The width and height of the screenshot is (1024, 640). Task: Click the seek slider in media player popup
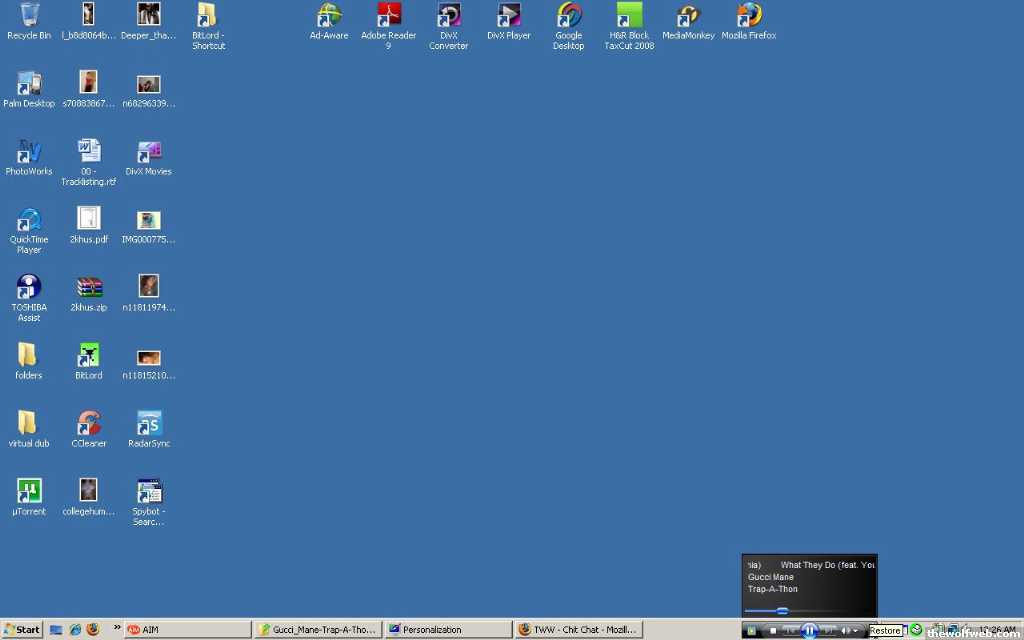(x=782, y=610)
